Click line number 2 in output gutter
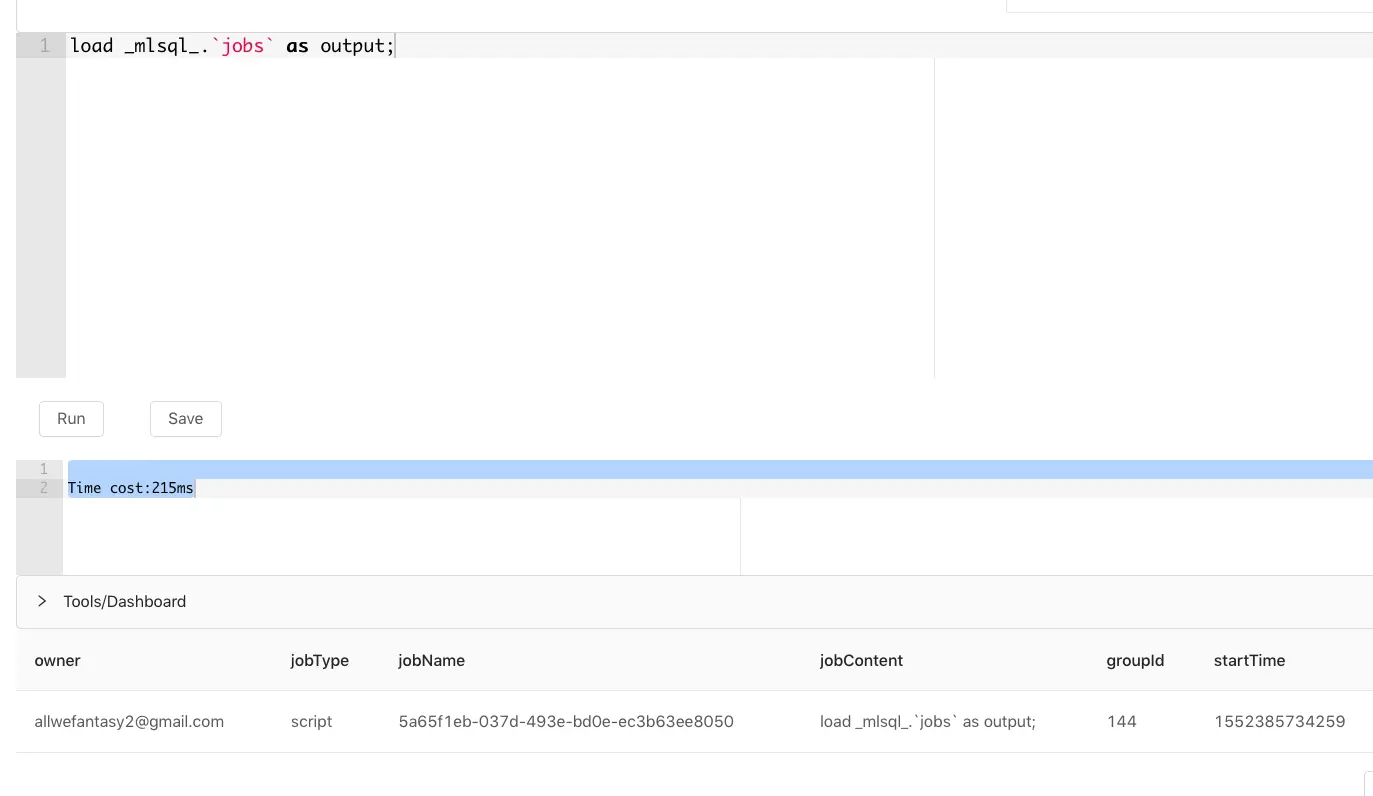The height and width of the screenshot is (796, 1373). (44, 488)
